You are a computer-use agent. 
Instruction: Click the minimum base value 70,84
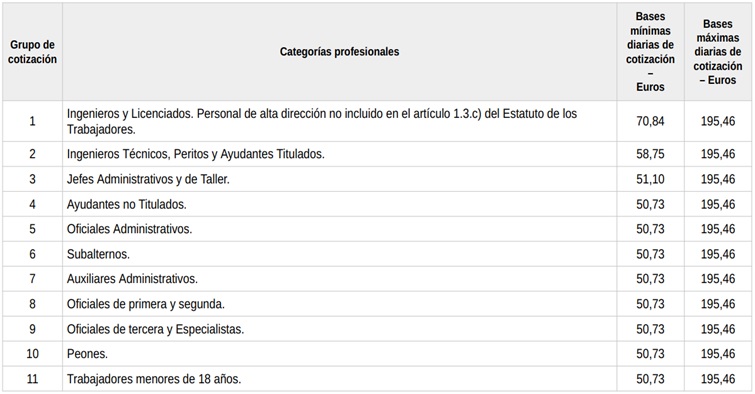(650, 121)
